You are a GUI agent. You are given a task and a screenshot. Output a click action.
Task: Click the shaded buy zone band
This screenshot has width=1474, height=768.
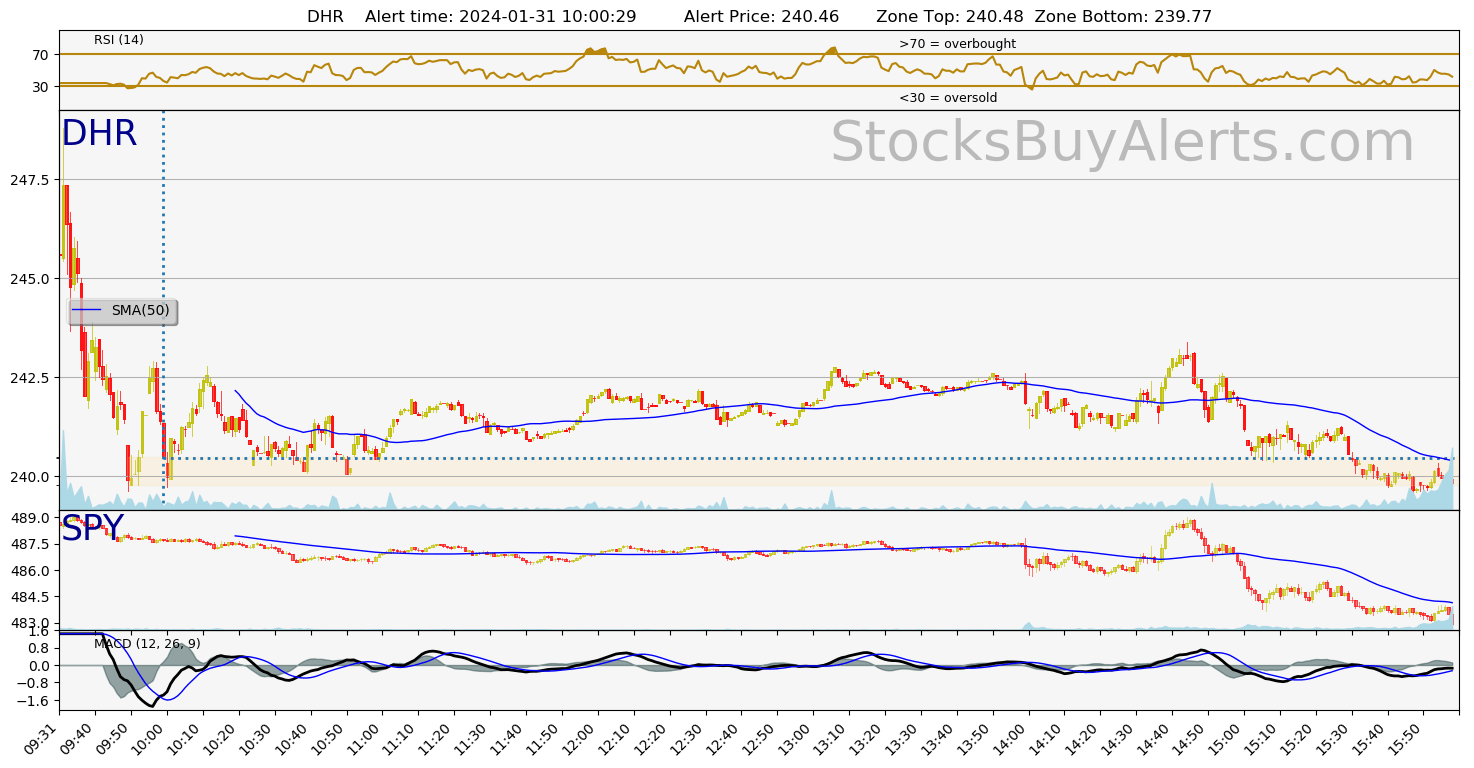(x=809, y=472)
